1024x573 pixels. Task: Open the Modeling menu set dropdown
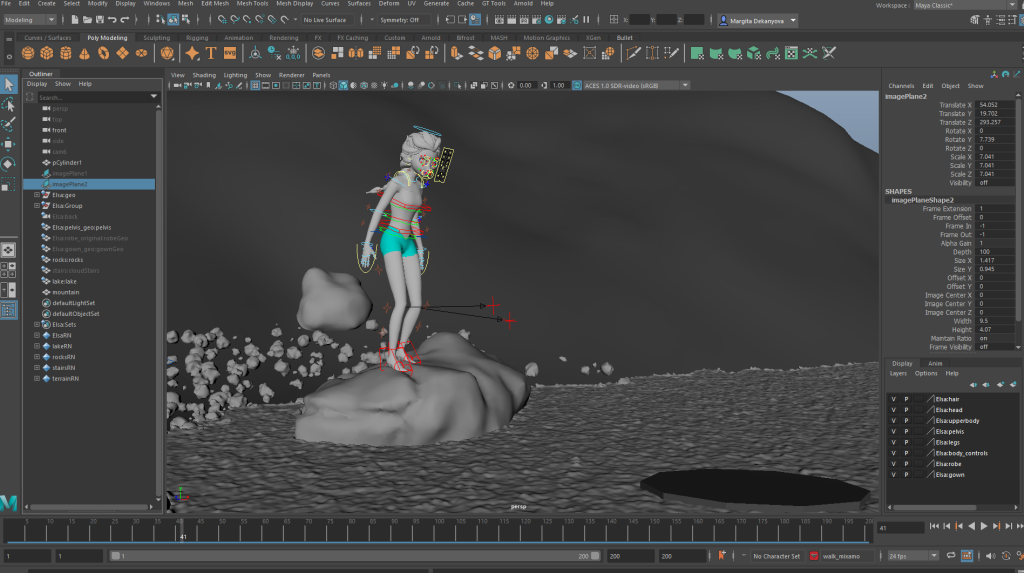29,20
